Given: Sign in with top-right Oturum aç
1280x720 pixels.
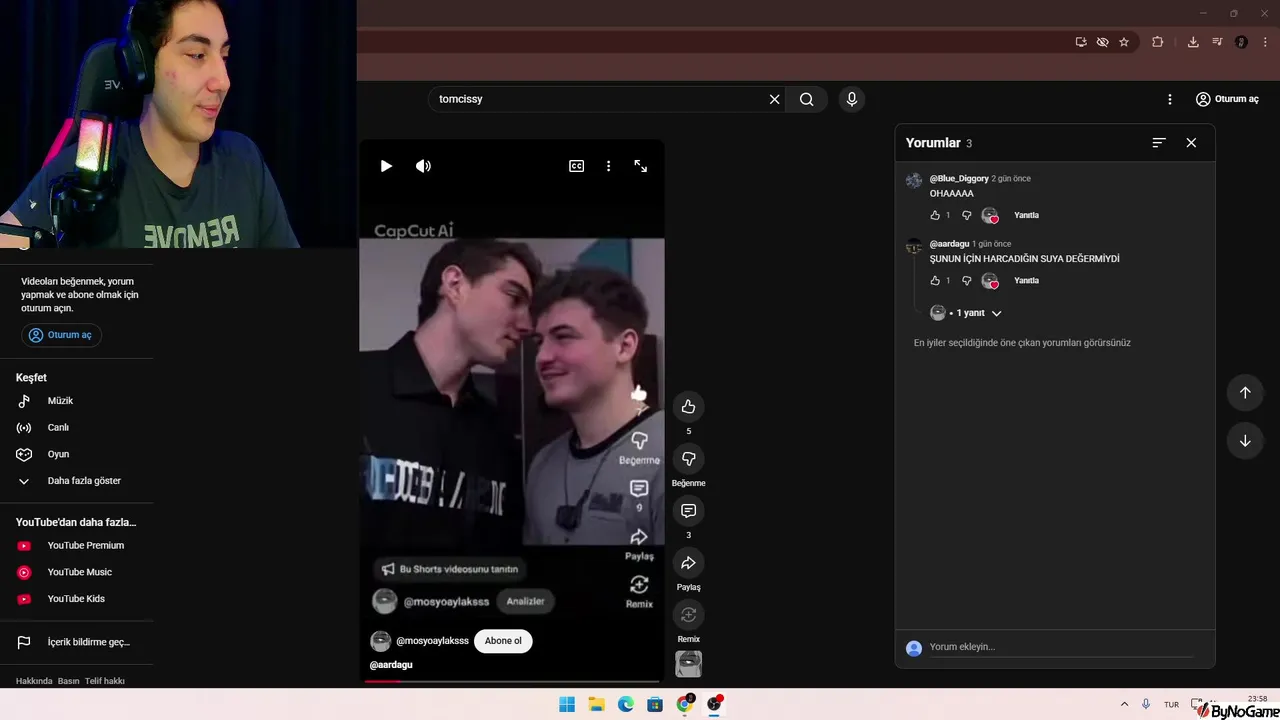Looking at the screenshot, I should [x=1227, y=99].
